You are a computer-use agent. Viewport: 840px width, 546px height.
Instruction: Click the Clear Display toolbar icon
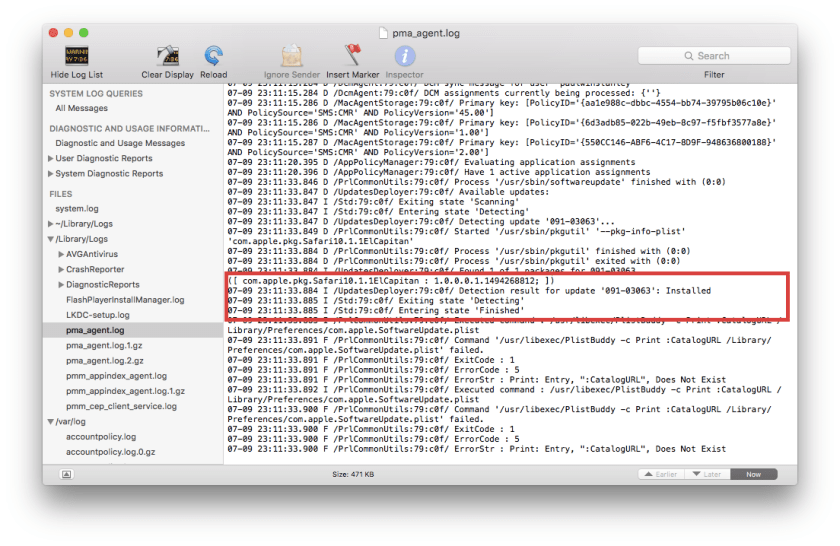[167, 56]
